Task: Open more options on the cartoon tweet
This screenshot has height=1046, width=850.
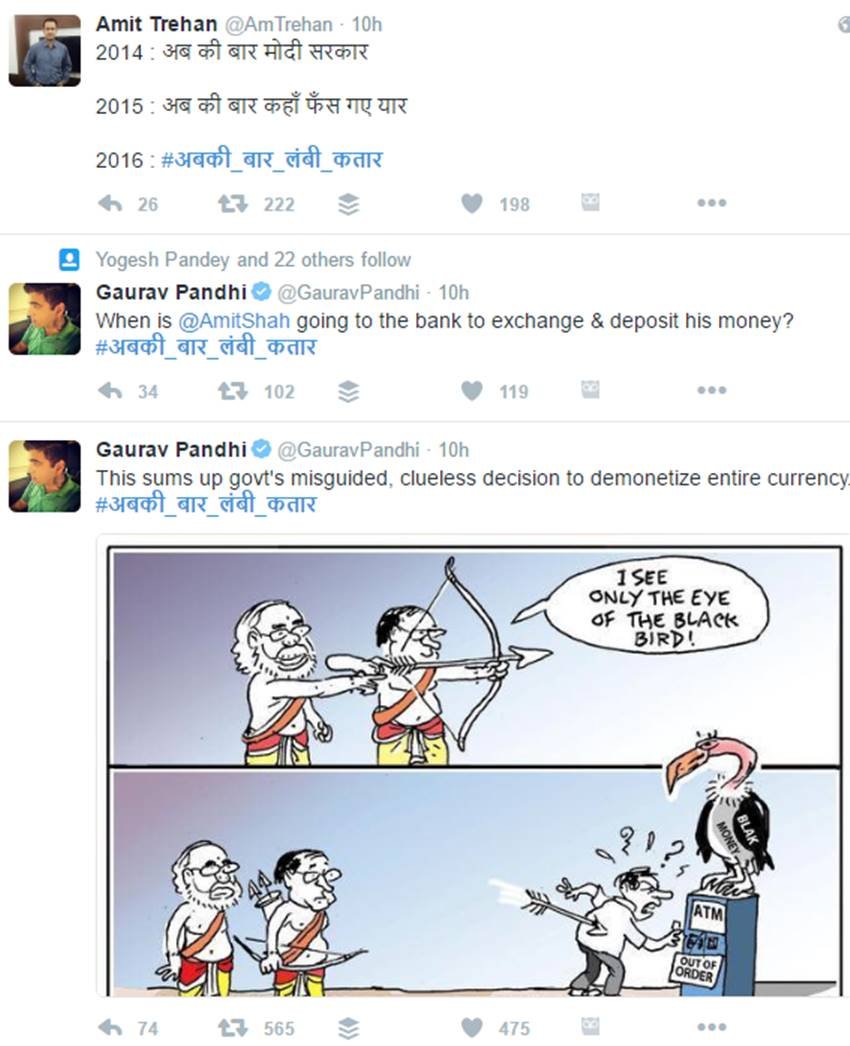Action: coord(711,1027)
